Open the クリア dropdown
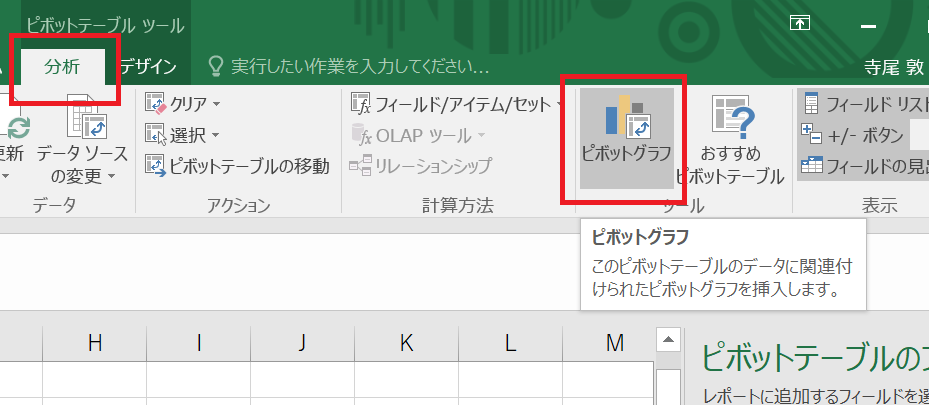Image resolution: width=929 pixels, height=405 pixels. [x=182, y=104]
